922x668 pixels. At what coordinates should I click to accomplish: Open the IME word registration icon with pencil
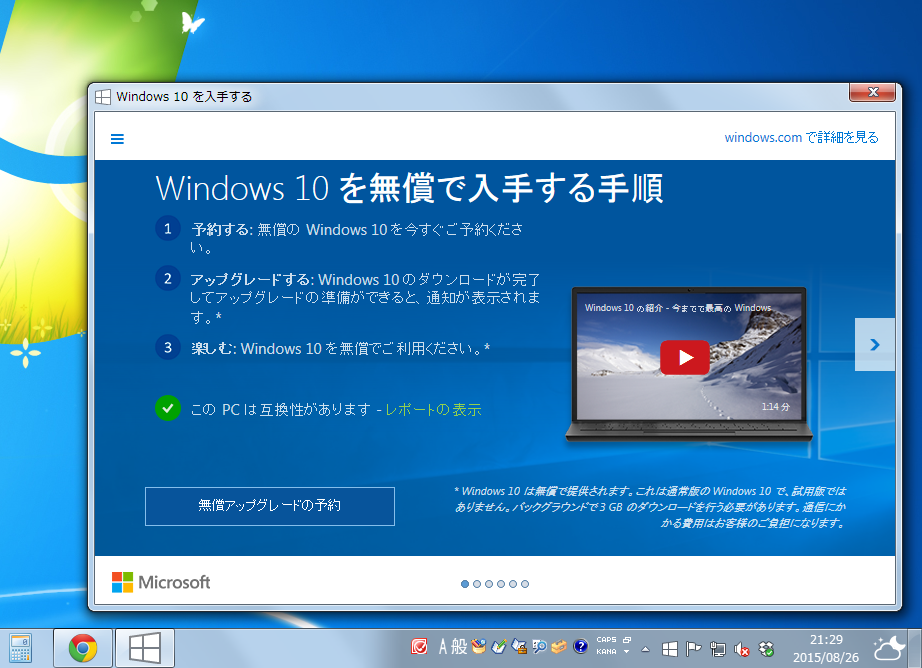[499, 647]
